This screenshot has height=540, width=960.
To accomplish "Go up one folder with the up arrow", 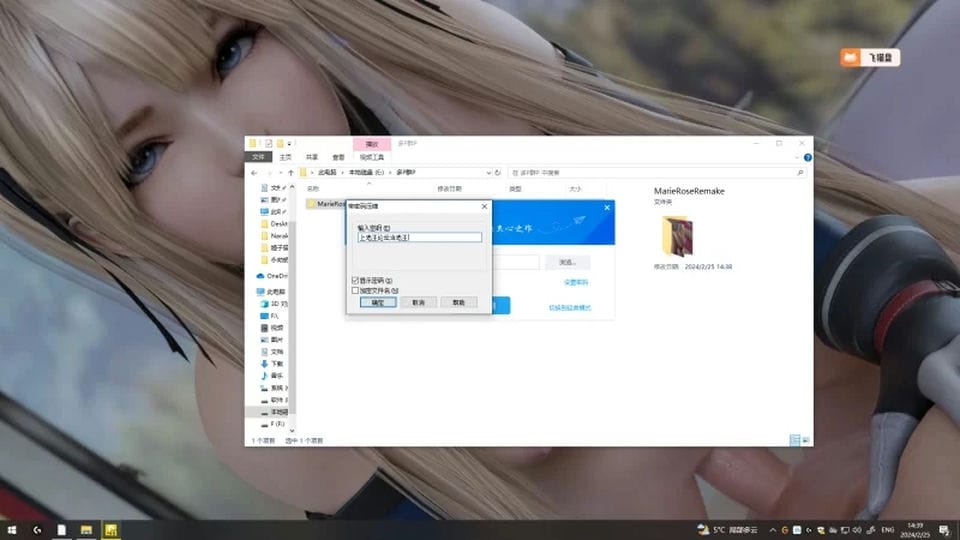I will [x=291, y=173].
